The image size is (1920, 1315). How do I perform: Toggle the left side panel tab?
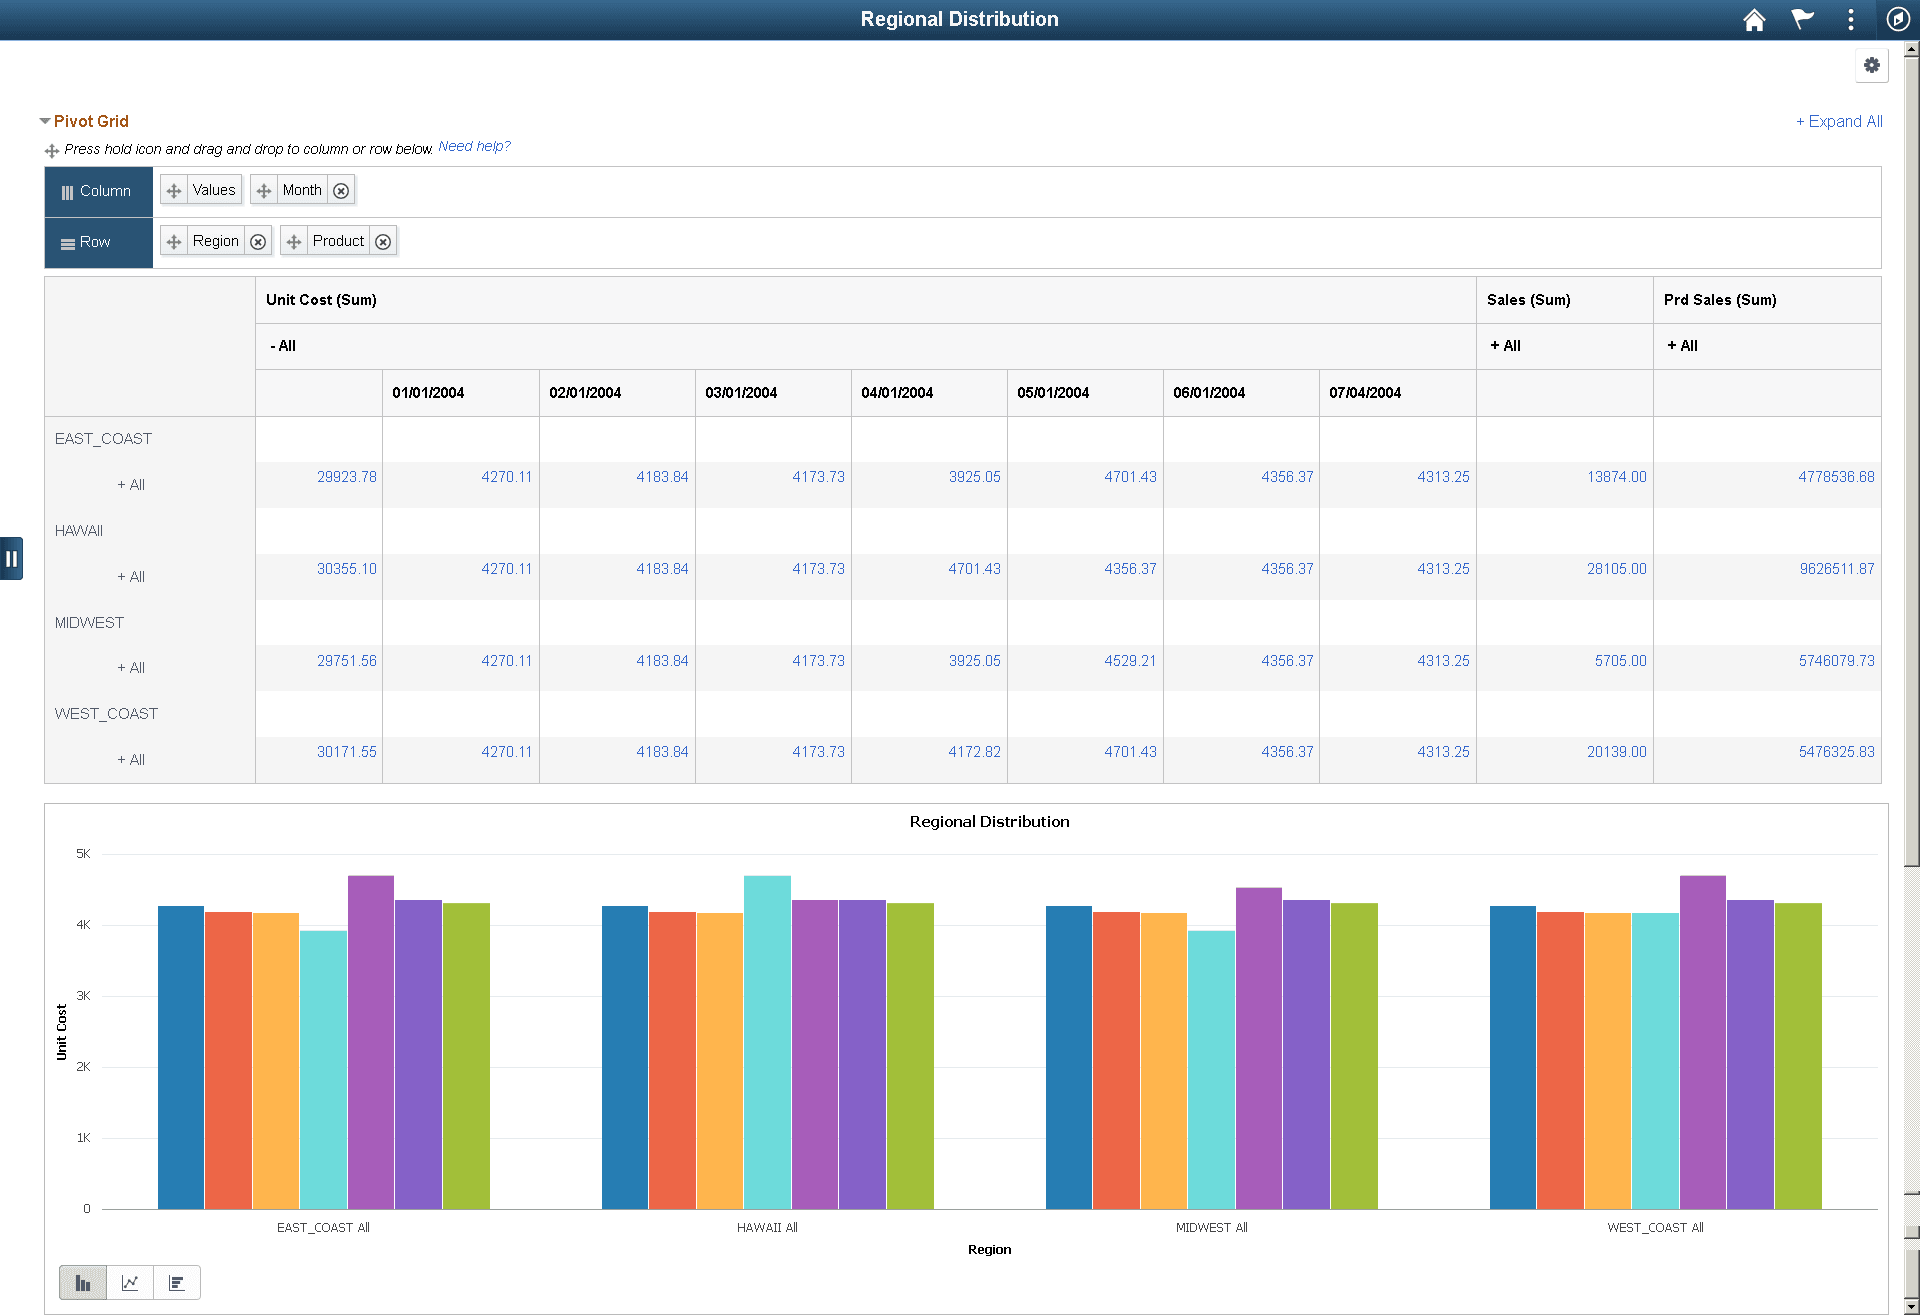click(11, 559)
